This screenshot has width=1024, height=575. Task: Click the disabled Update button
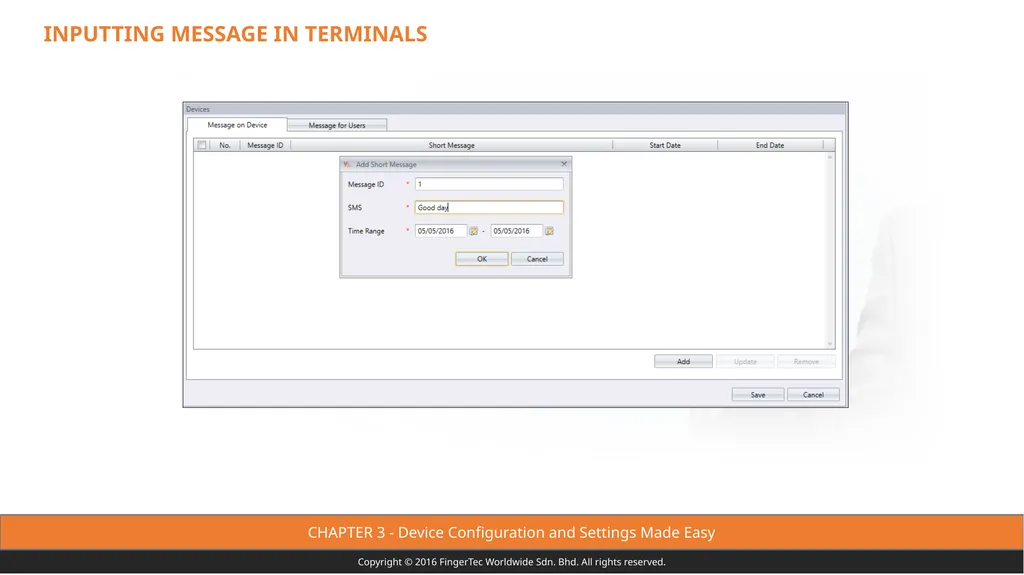point(745,361)
